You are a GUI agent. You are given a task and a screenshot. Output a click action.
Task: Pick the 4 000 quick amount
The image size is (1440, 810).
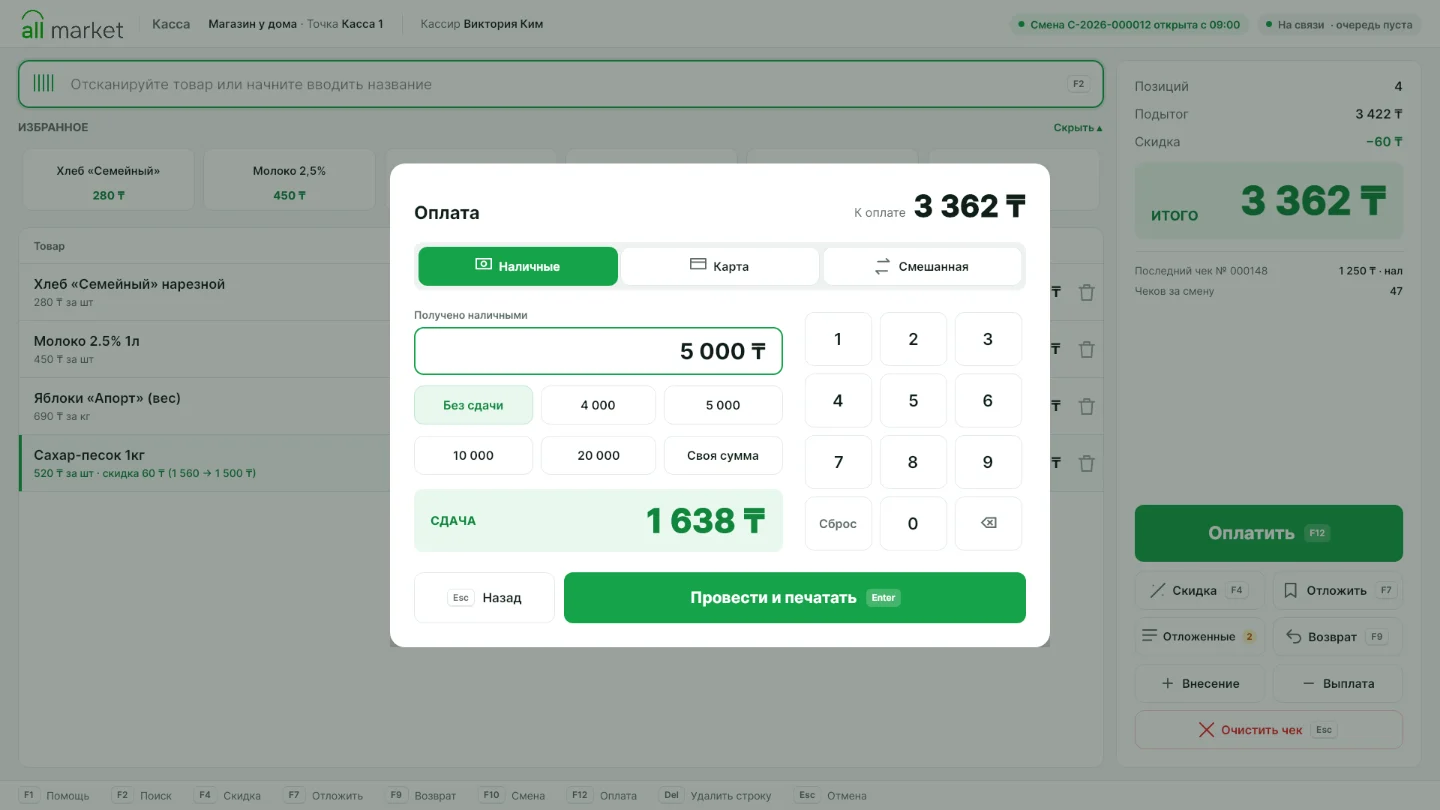(598, 405)
